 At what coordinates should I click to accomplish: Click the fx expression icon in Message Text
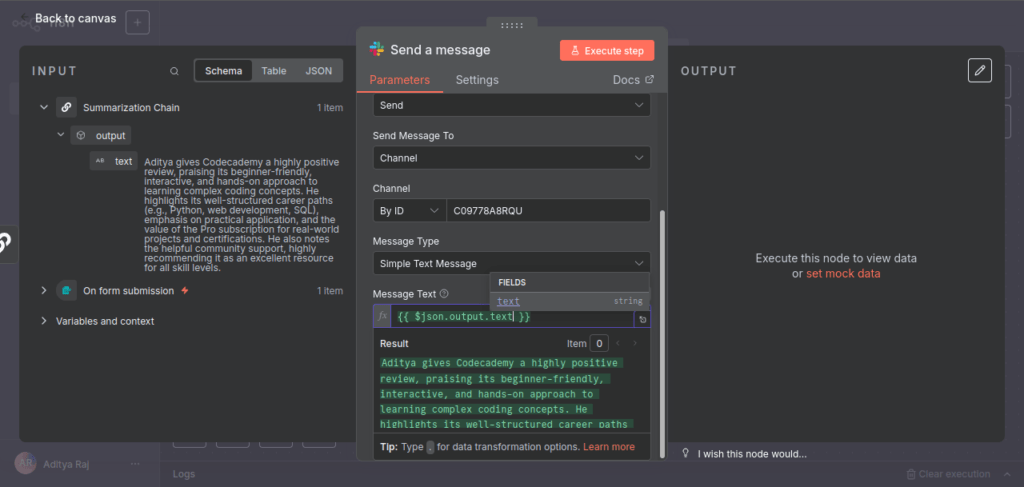381,316
